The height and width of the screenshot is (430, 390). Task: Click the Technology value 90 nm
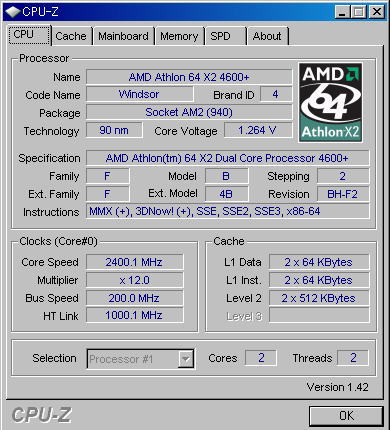114,130
